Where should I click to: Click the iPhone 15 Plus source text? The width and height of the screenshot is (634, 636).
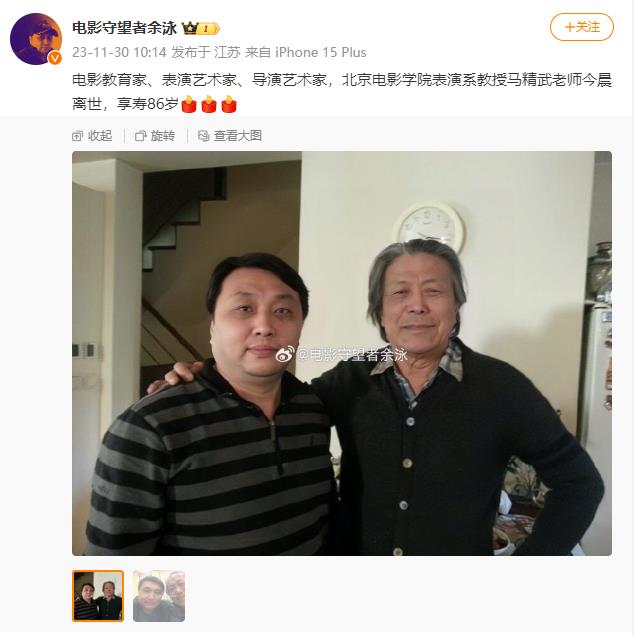321,52
